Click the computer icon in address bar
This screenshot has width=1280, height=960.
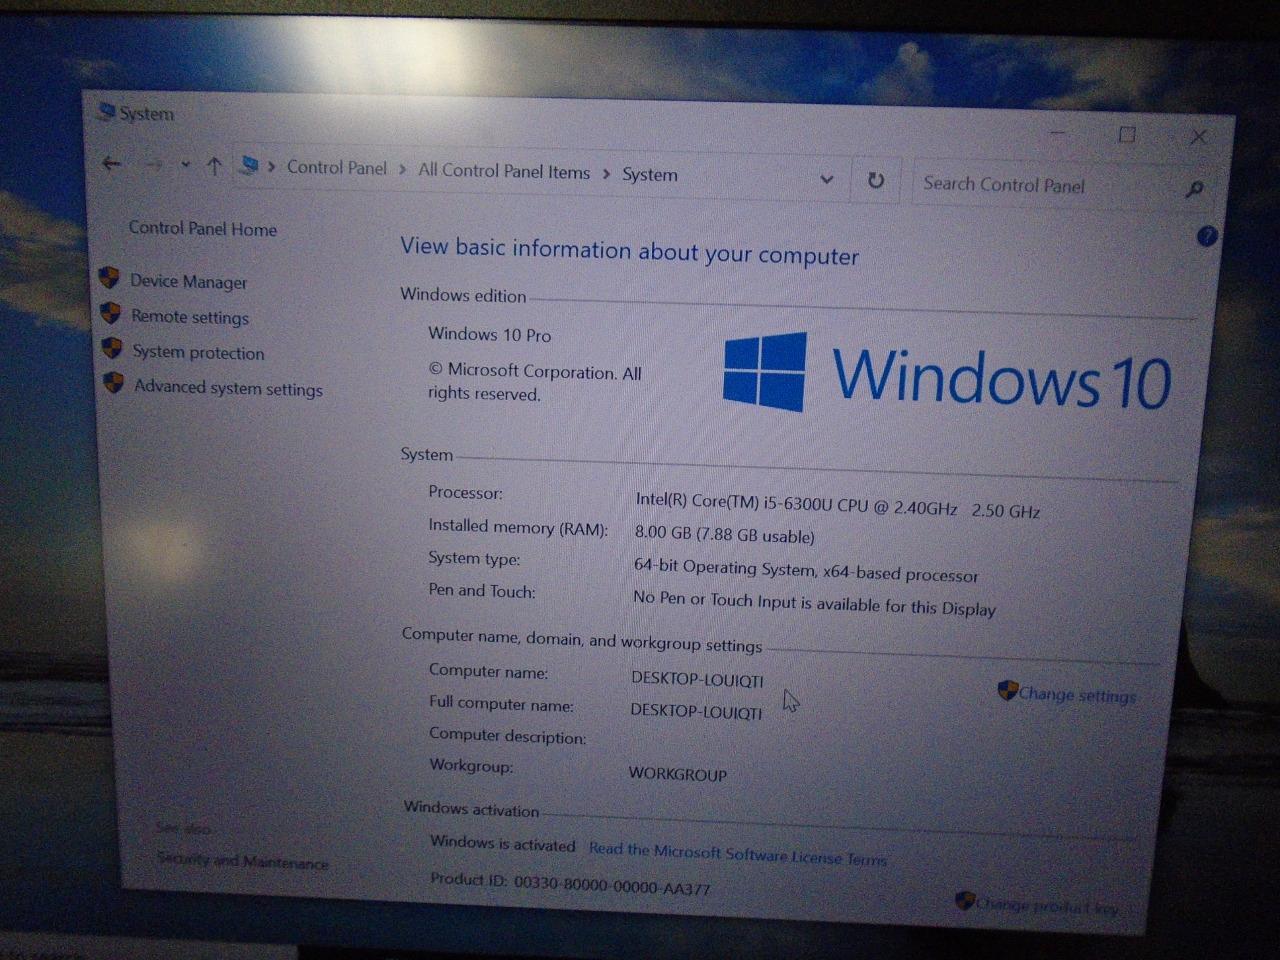pos(250,166)
